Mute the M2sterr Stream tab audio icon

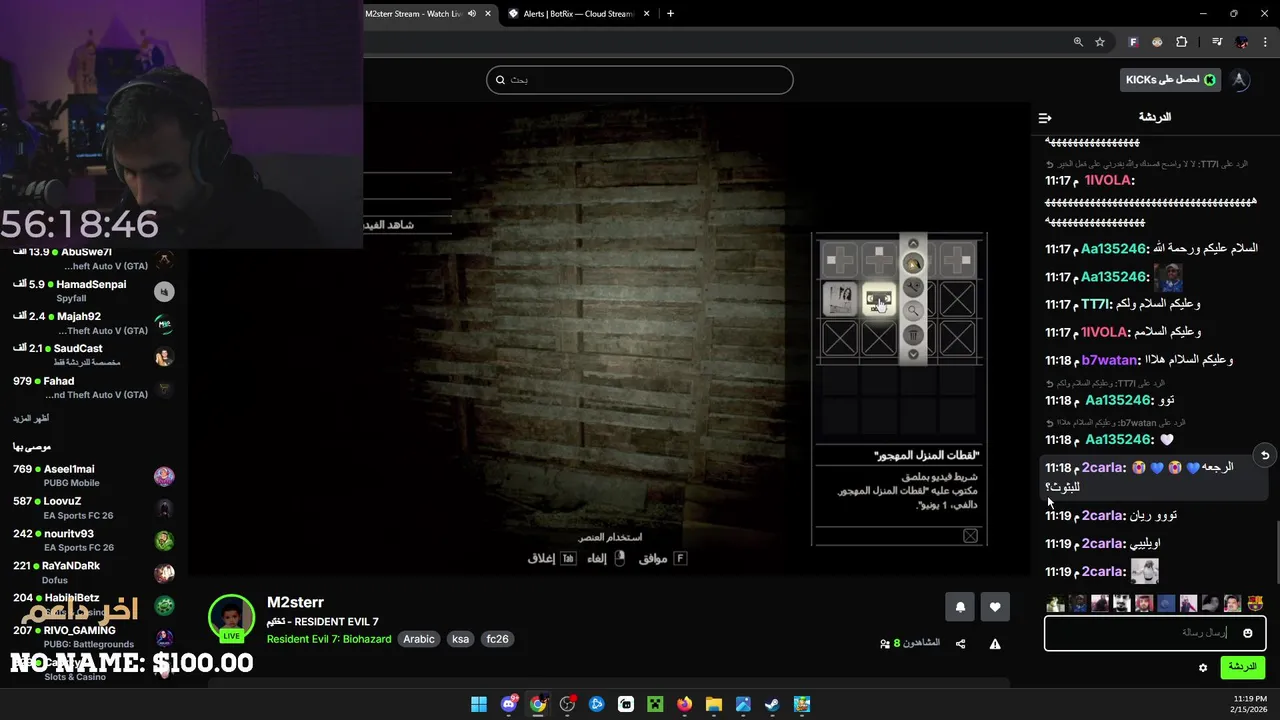pos(472,14)
